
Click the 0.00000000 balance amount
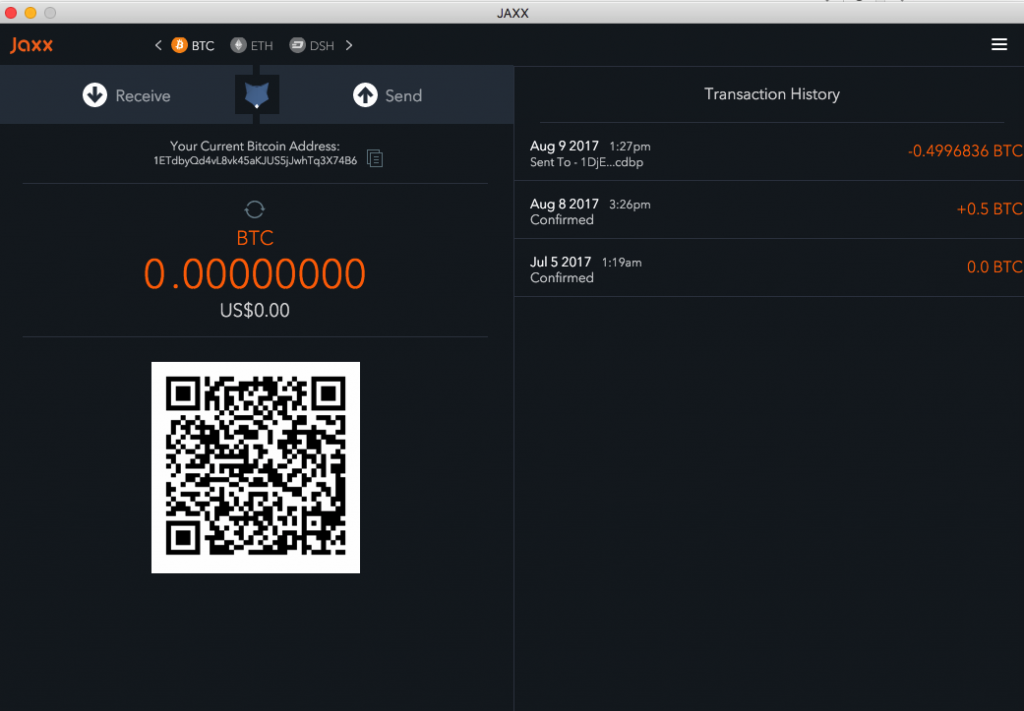click(x=255, y=274)
